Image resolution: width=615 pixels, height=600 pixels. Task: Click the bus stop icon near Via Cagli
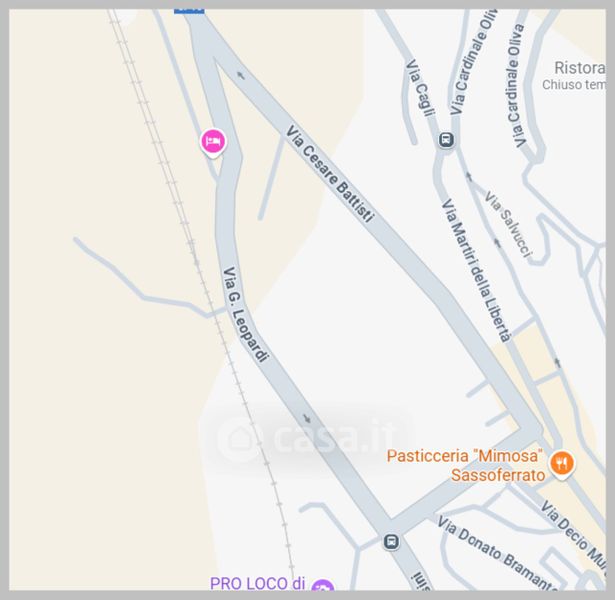[446, 139]
